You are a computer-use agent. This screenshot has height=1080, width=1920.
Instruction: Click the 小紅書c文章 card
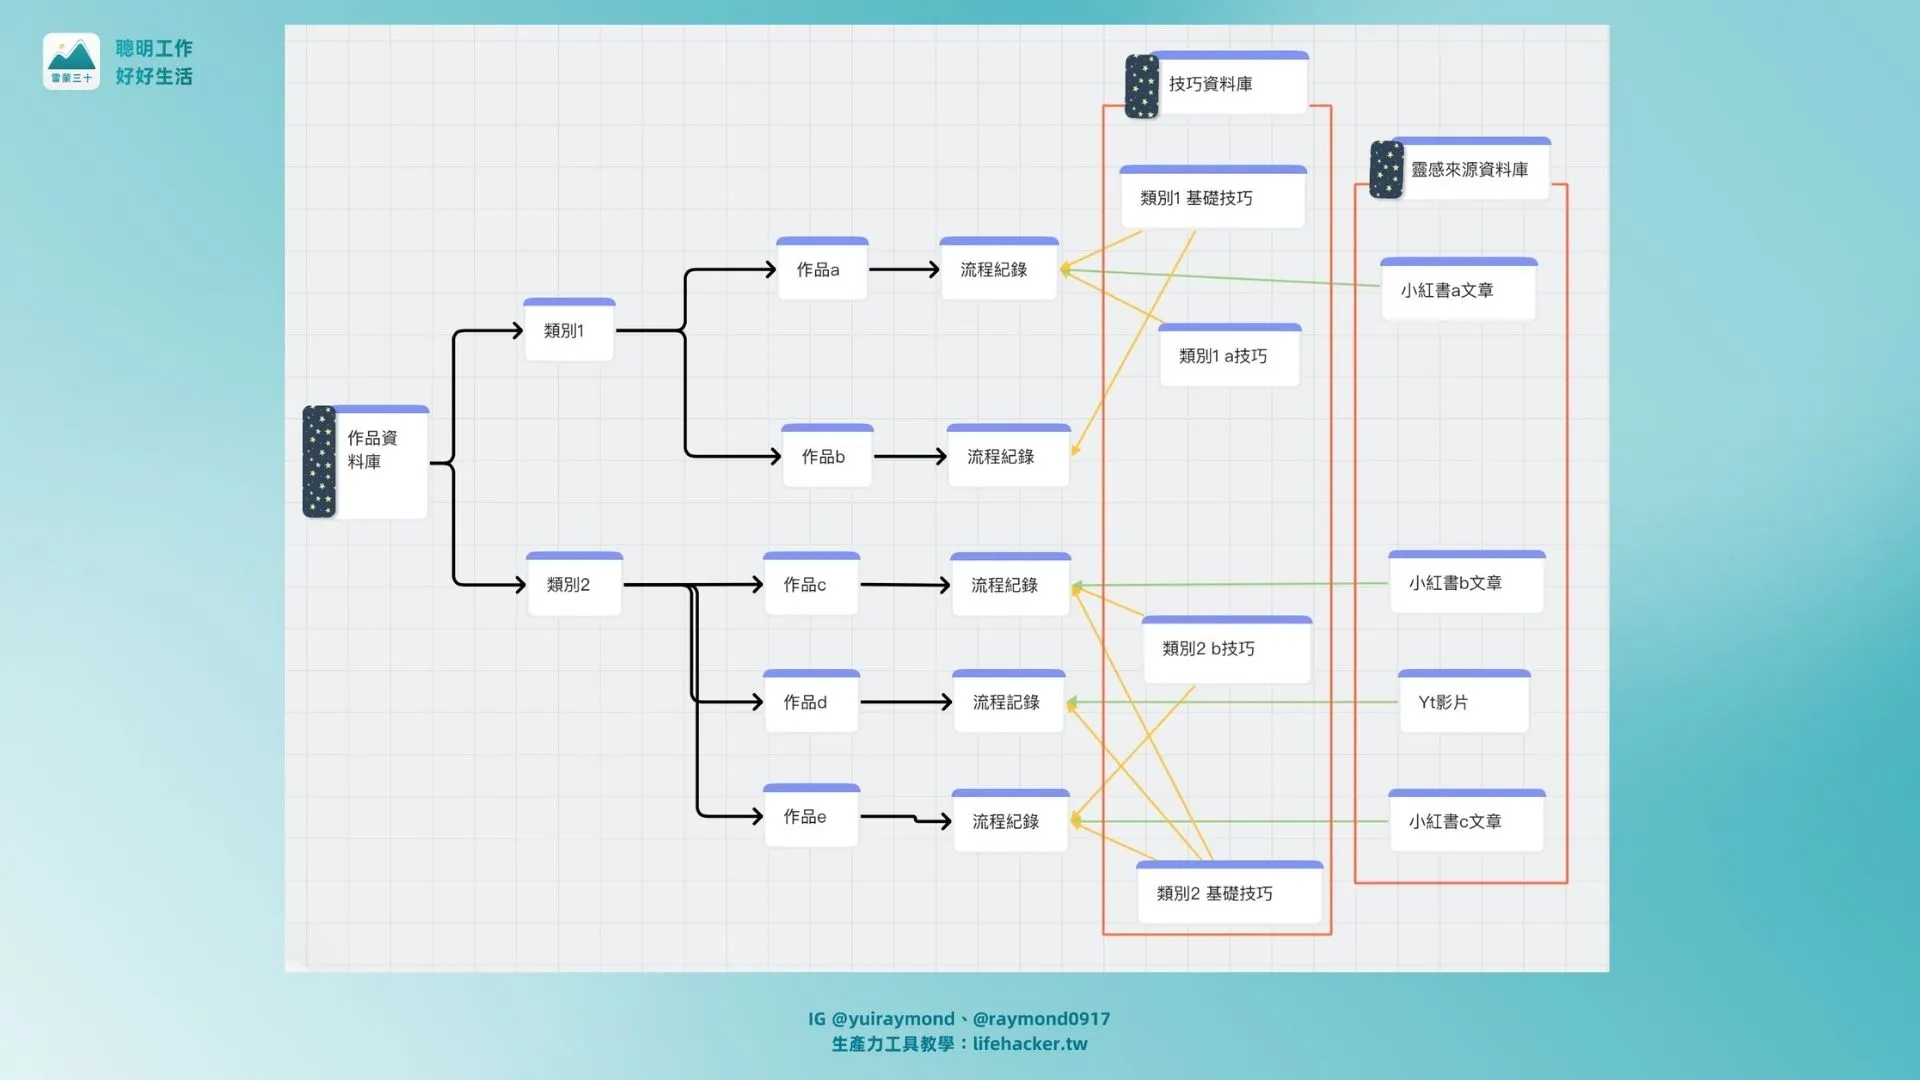[x=1466, y=822]
